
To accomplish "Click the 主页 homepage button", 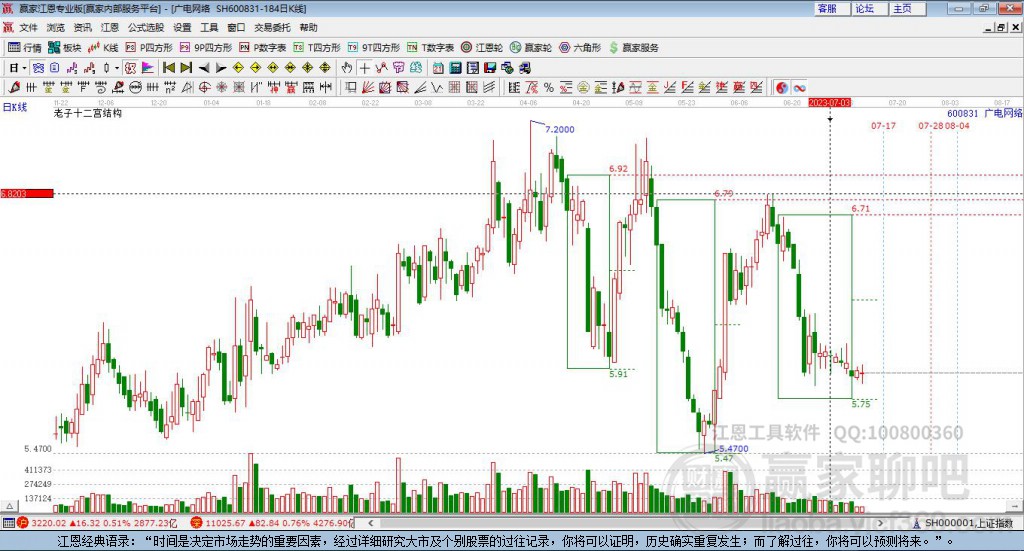I will 907,8.
